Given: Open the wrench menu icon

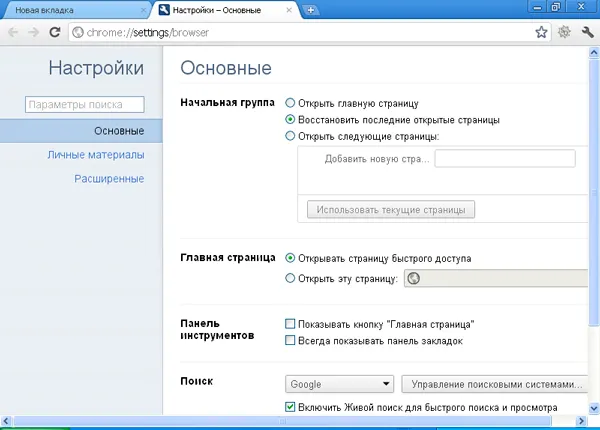Looking at the screenshot, I should click(x=587, y=32).
